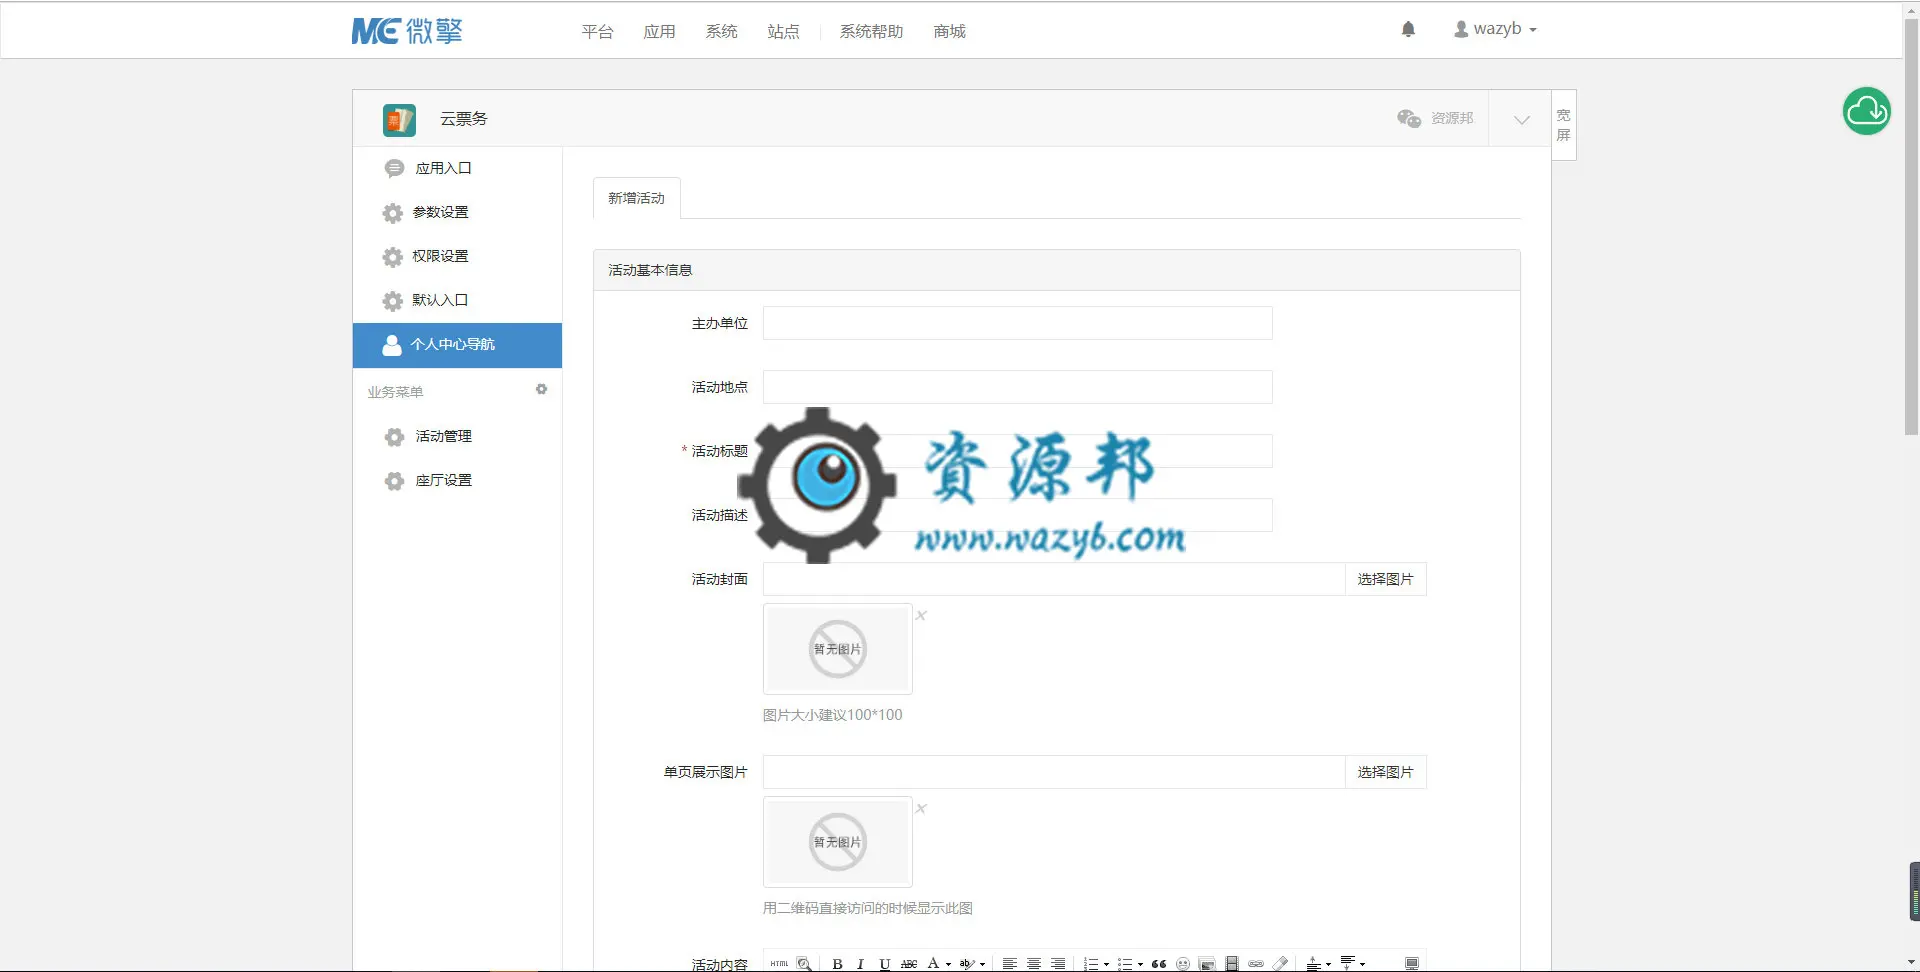
Task: Open paragraph spacing before dropdown
Action: click(1328, 964)
